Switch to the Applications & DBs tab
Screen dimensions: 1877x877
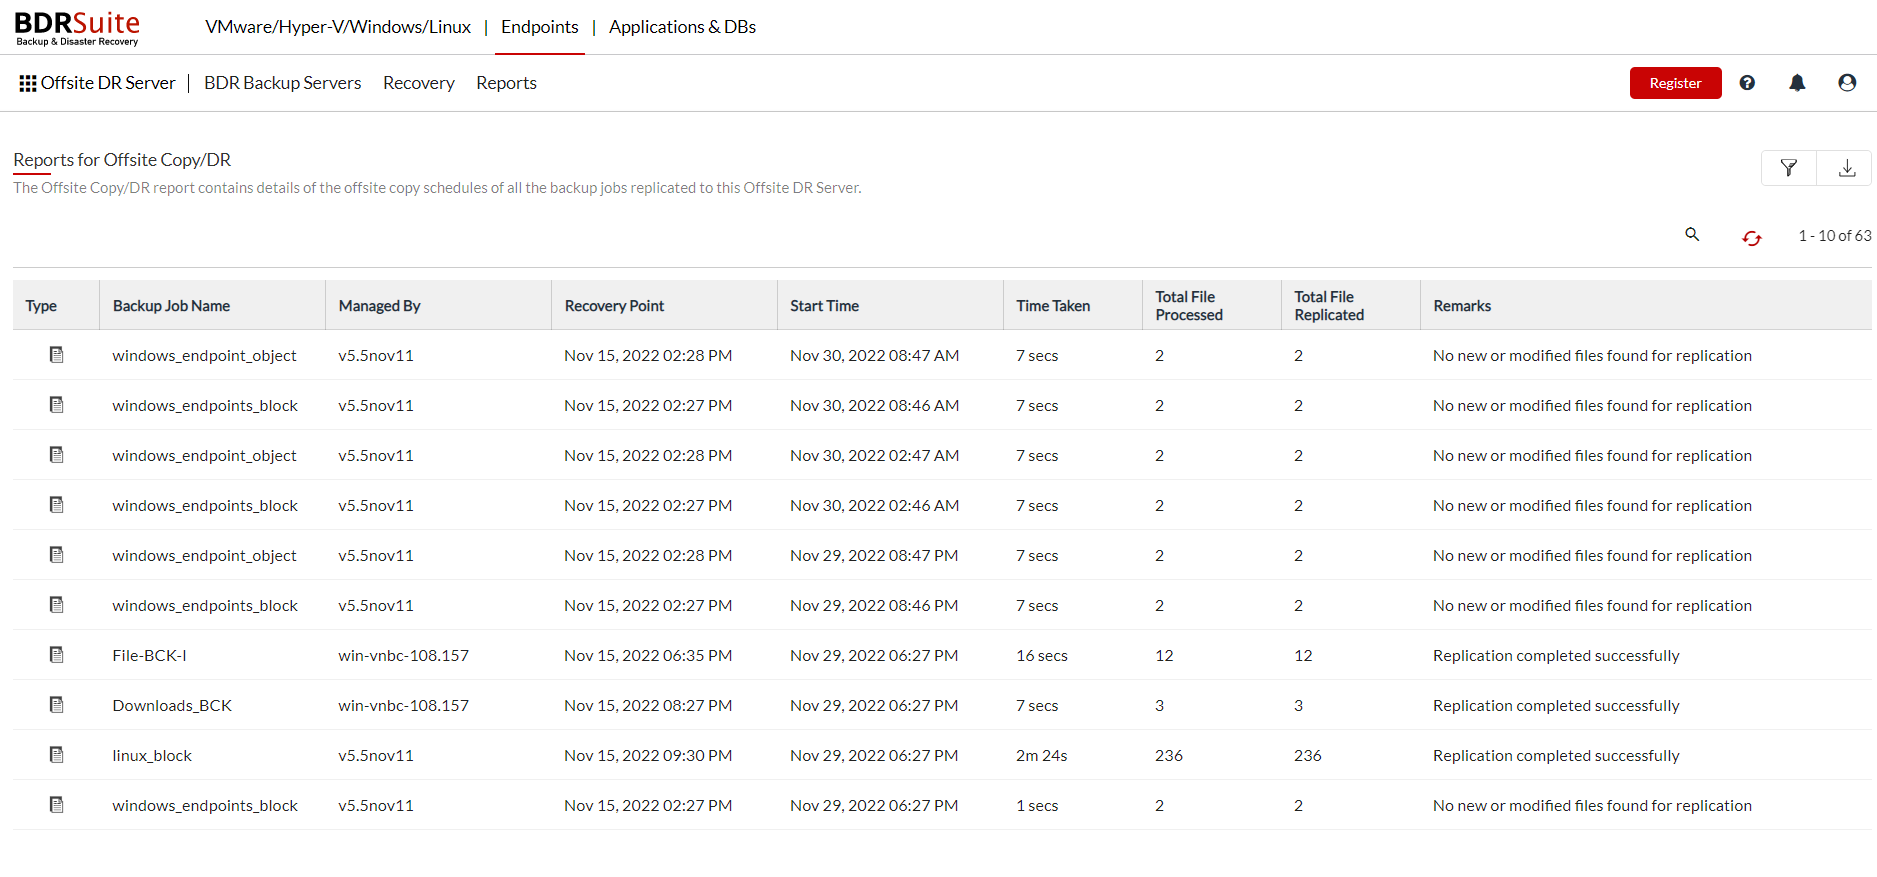pos(682,27)
